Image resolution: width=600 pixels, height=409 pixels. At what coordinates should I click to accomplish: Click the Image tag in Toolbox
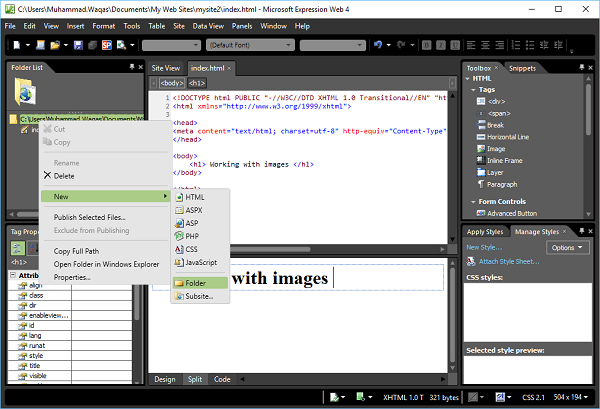click(495, 148)
